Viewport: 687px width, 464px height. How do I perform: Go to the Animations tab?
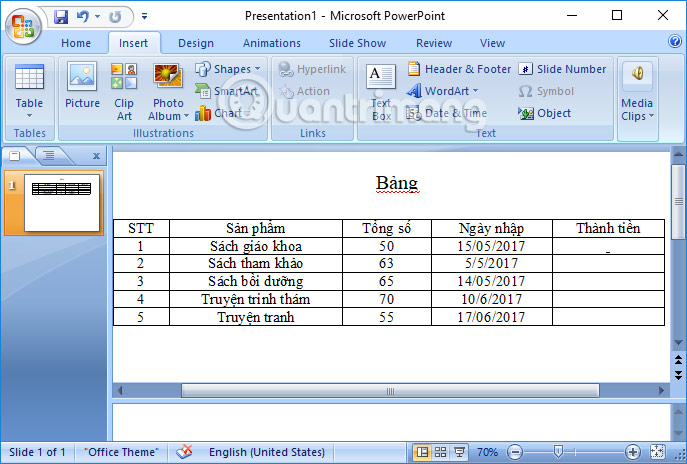[272, 43]
